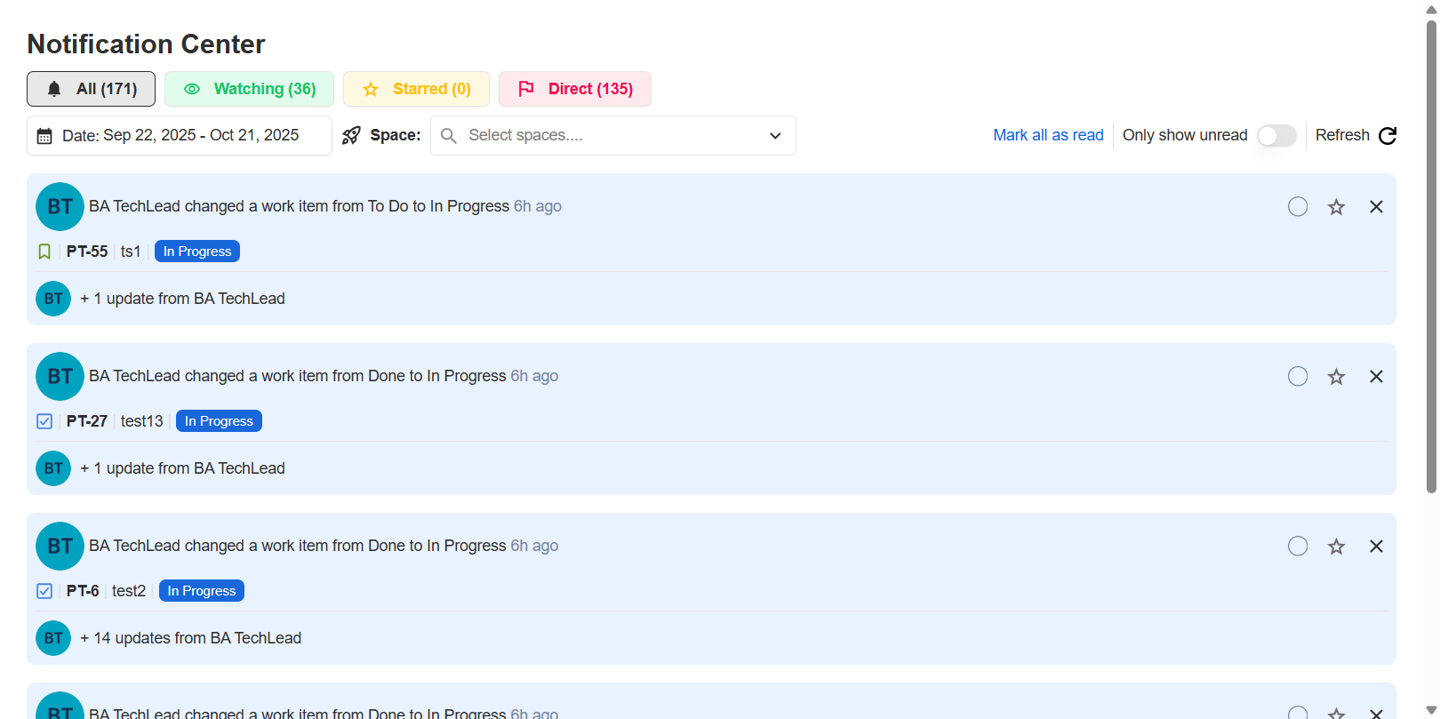
Task: Mark PT-55 notification as read circle
Action: (1298, 207)
